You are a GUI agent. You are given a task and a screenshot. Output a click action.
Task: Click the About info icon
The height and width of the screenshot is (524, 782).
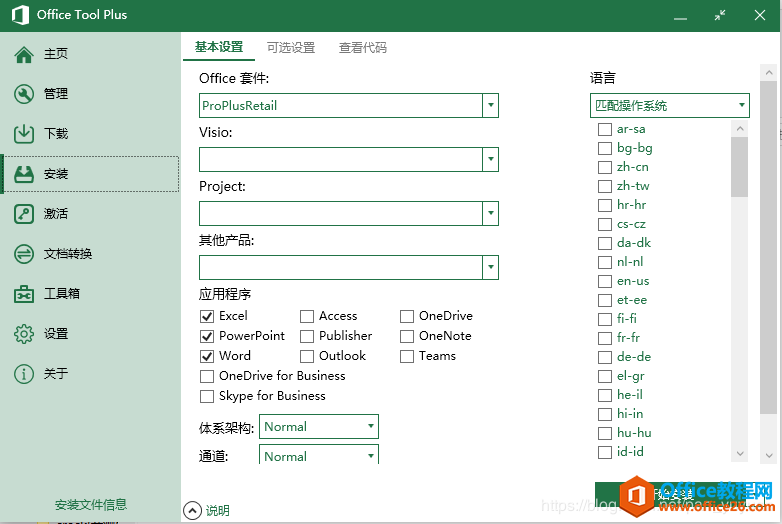[x=24, y=374]
